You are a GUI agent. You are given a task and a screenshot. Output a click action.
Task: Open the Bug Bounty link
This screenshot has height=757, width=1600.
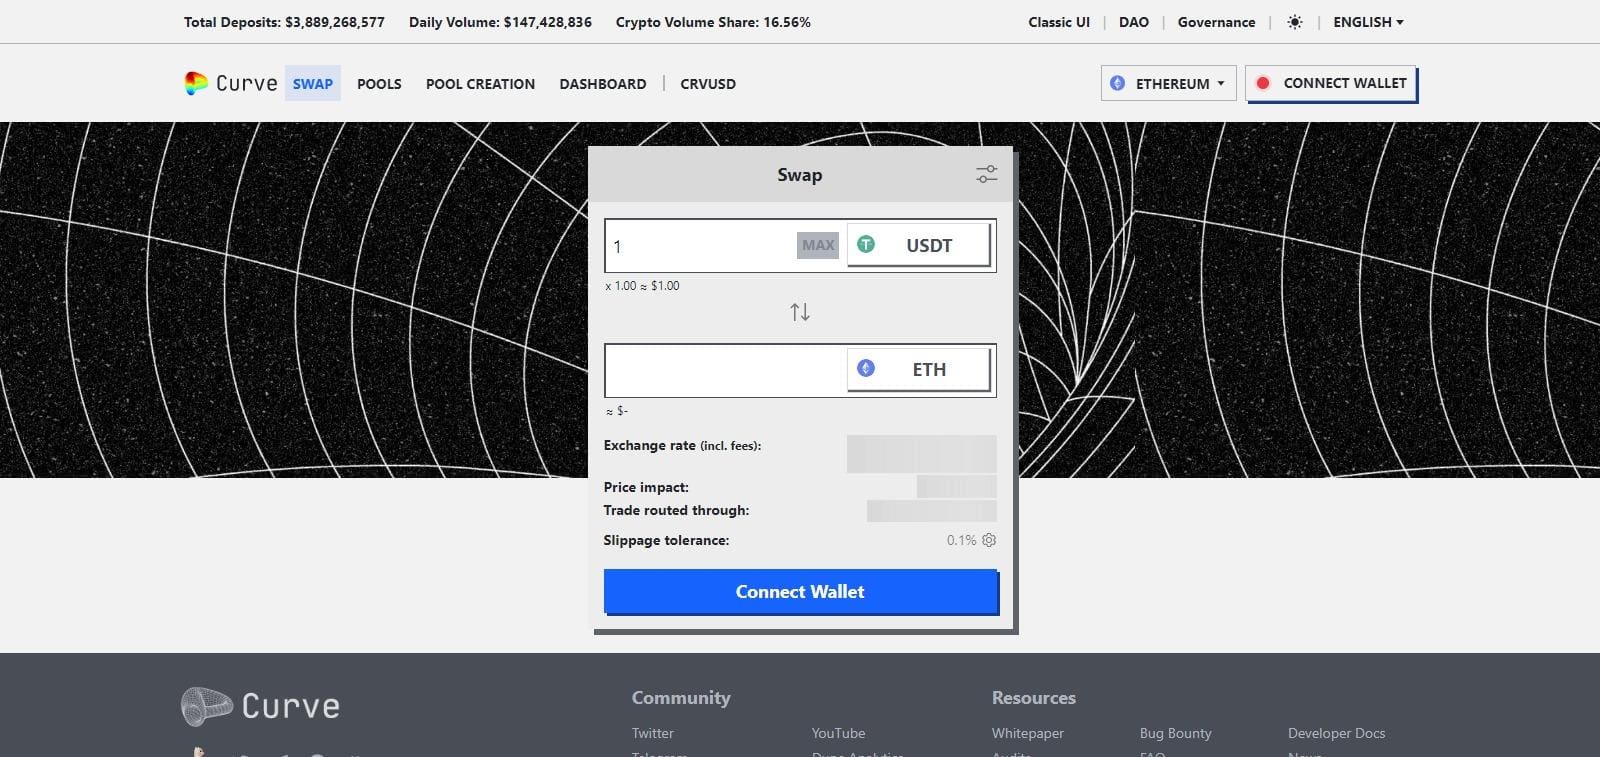(1175, 733)
